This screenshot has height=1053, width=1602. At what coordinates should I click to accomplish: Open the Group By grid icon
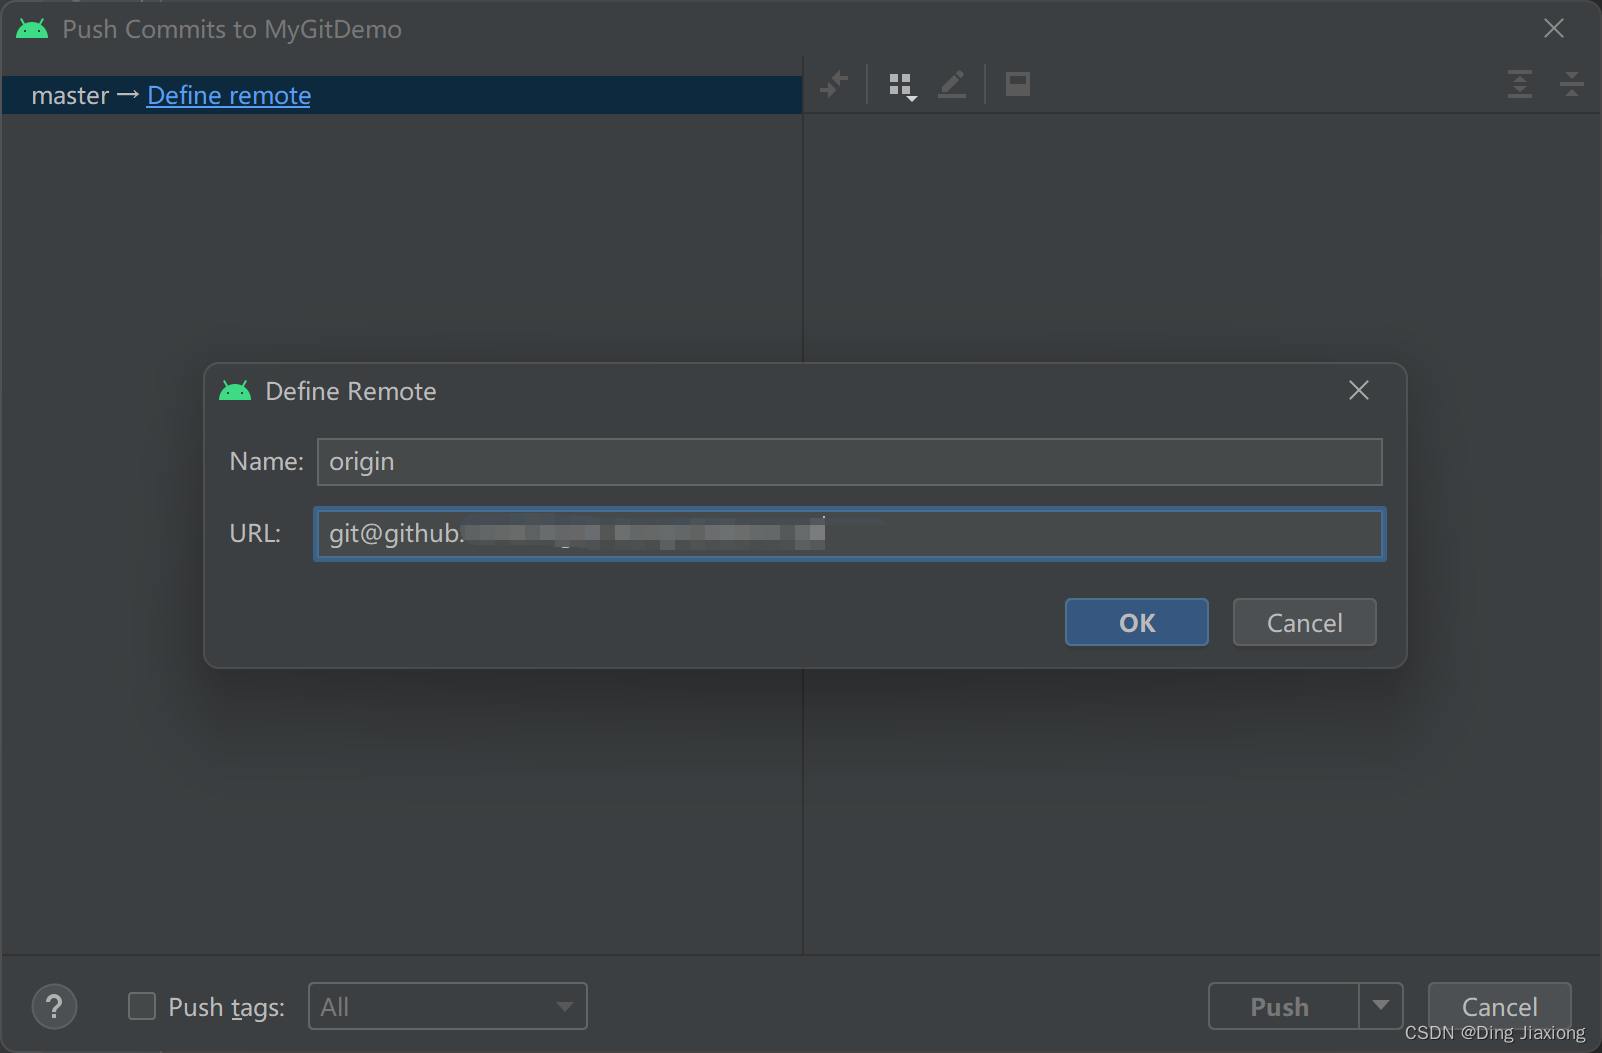(902, 86)
